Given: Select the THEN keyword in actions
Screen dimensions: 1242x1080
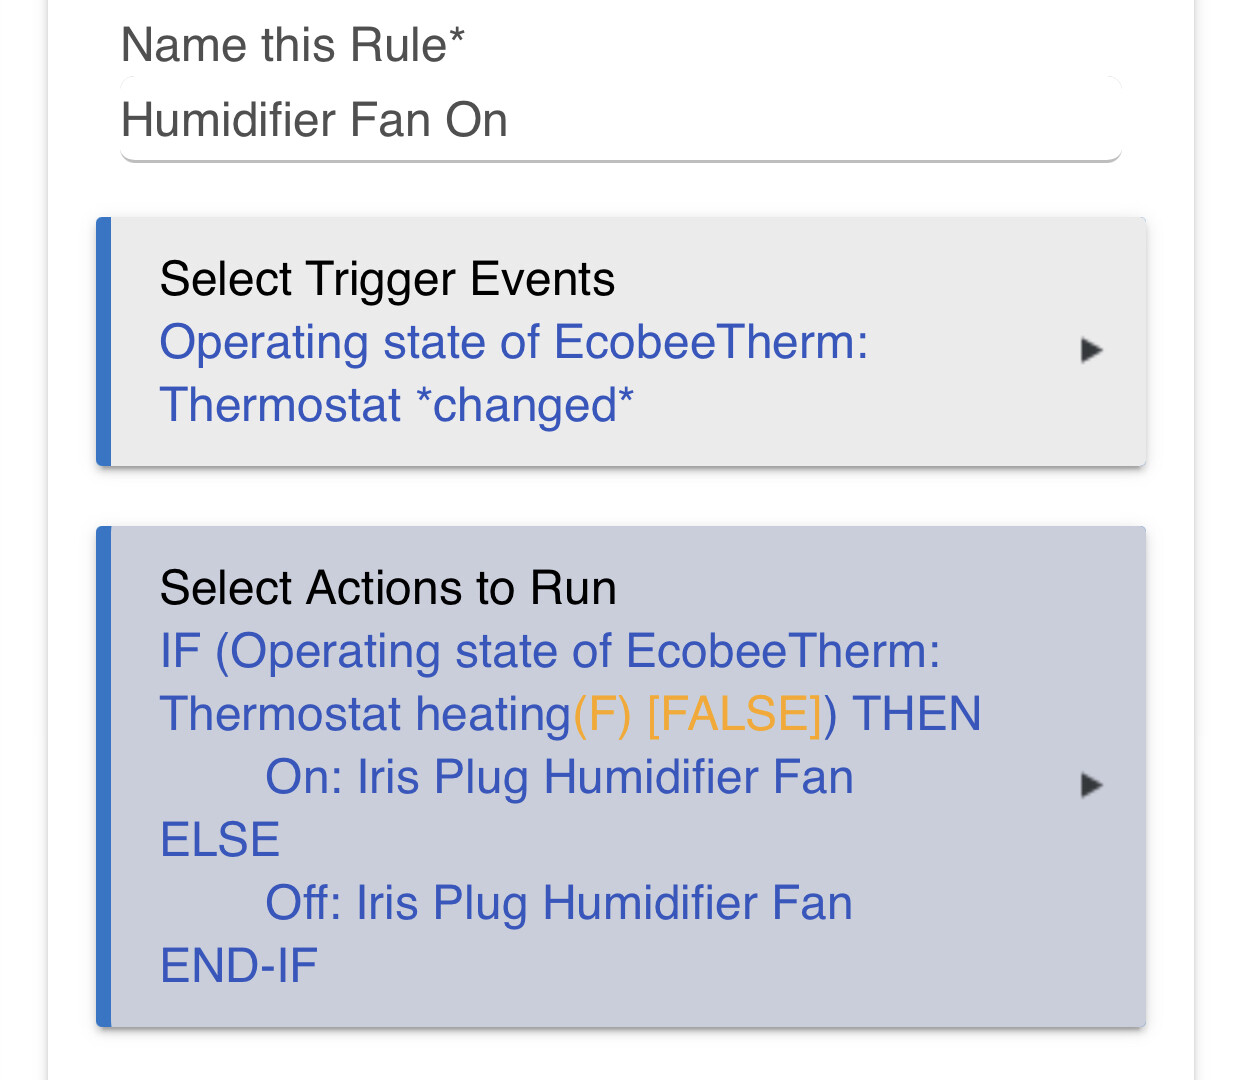Looking at the screenshot, I should click(x=917, y=714).
